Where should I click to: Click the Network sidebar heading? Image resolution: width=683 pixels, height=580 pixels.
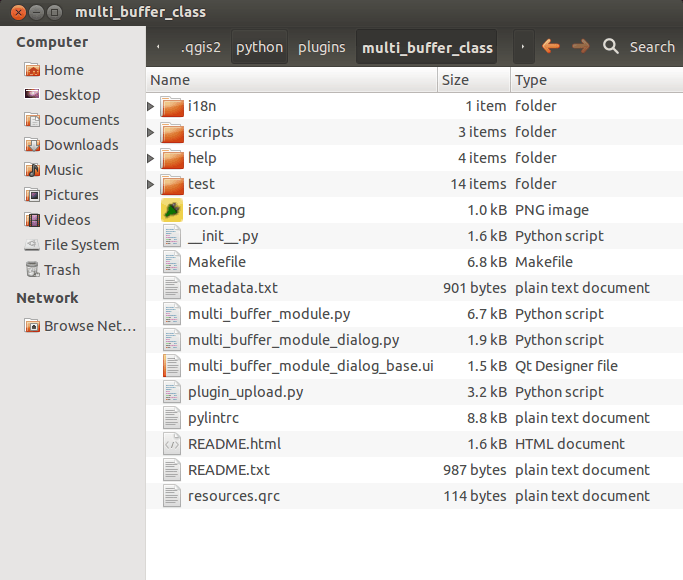click(47, 298)
